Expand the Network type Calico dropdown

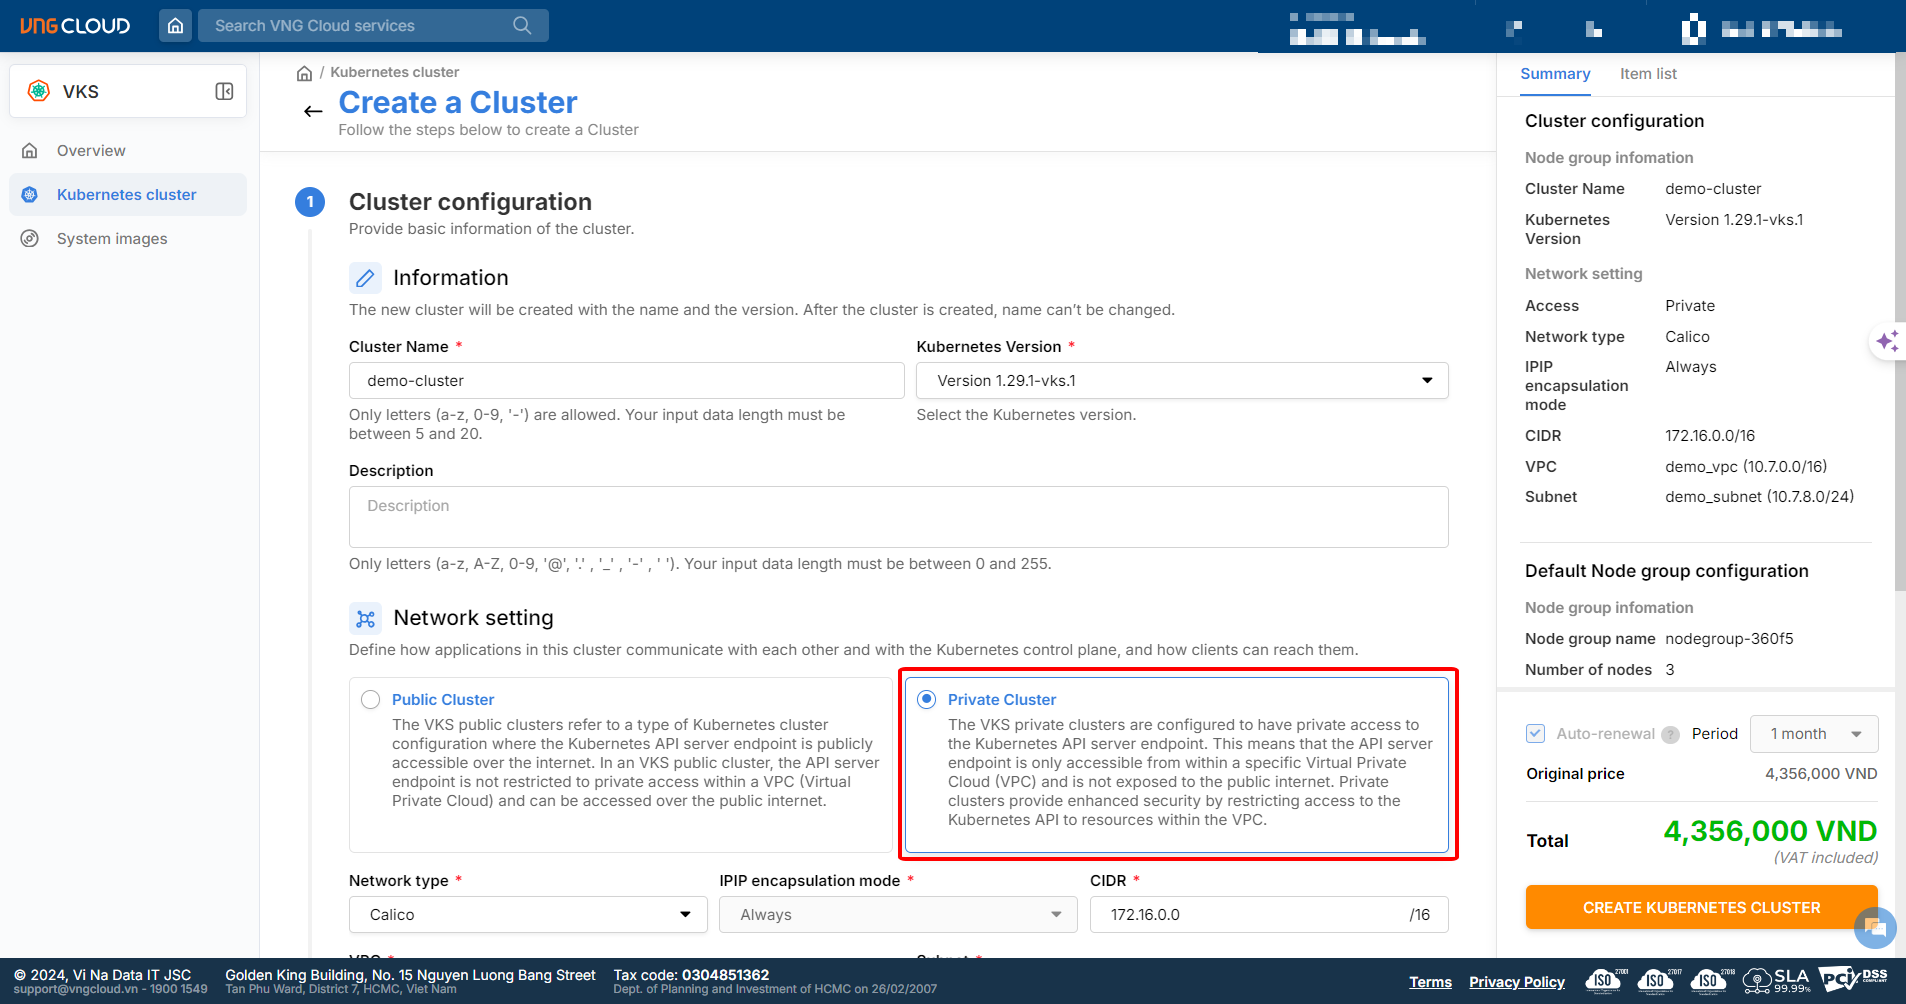(x=528, y=915)
